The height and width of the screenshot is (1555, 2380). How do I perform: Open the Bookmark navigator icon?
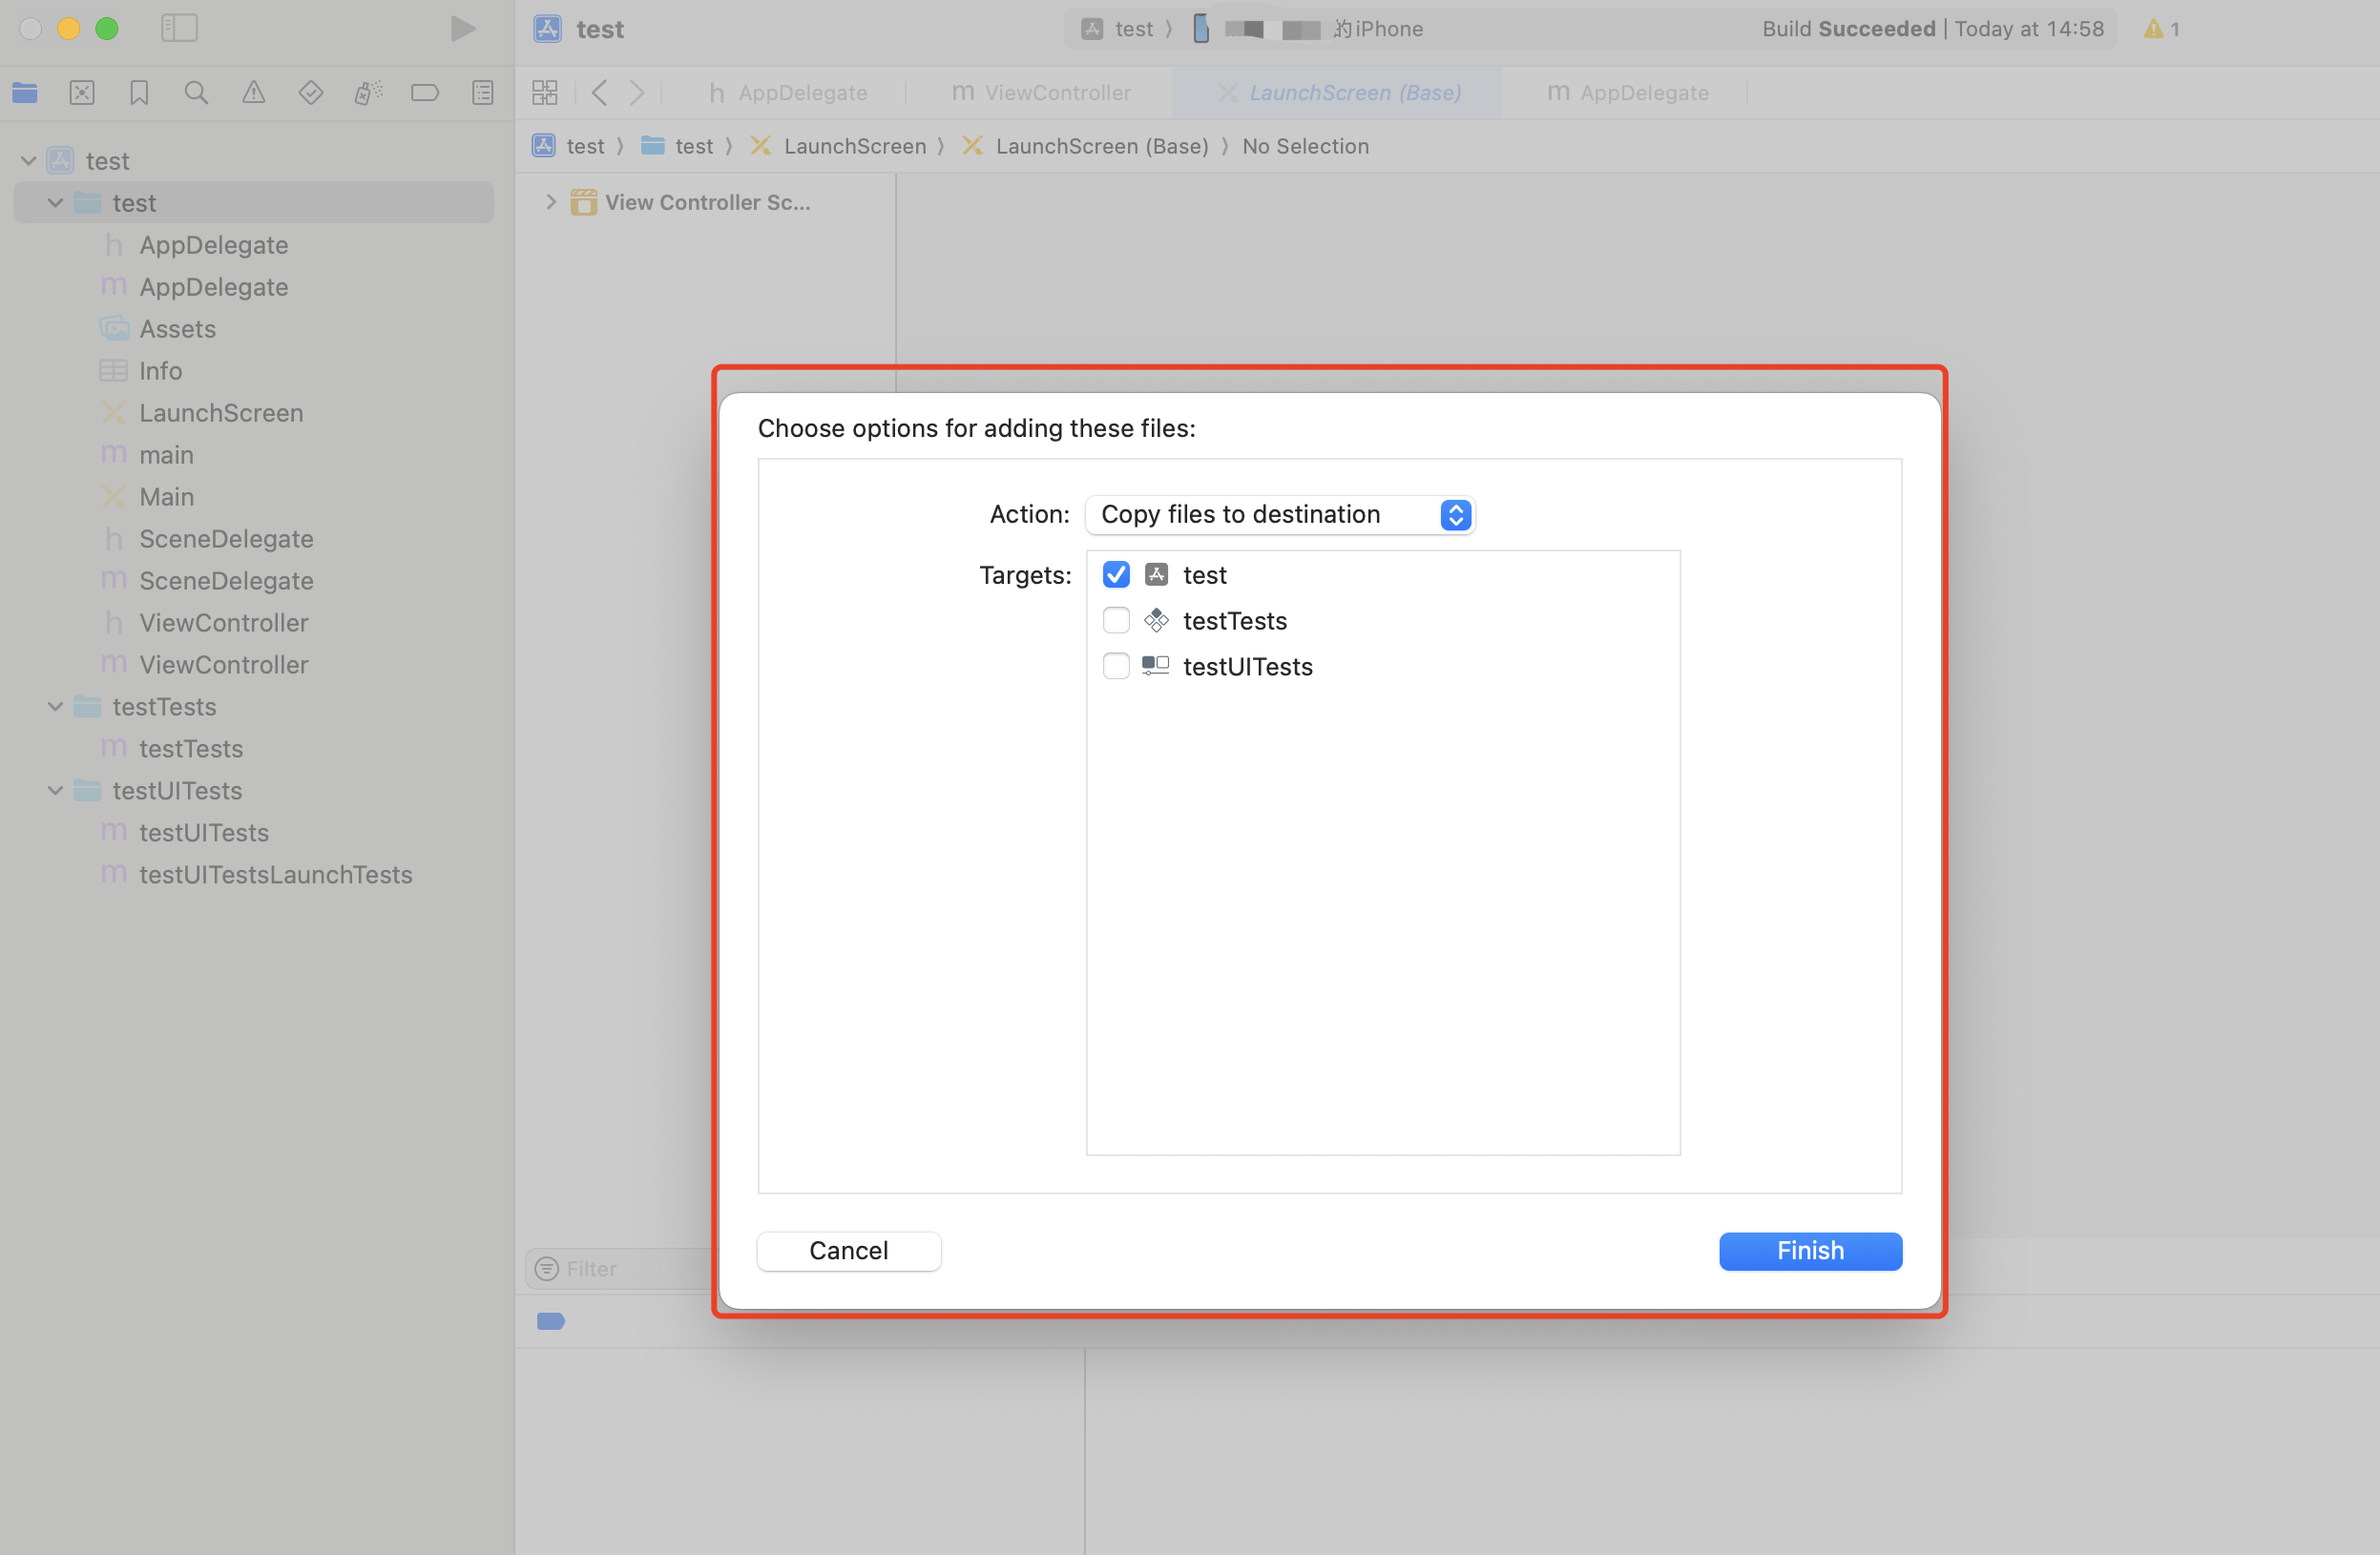coord(139,93)
